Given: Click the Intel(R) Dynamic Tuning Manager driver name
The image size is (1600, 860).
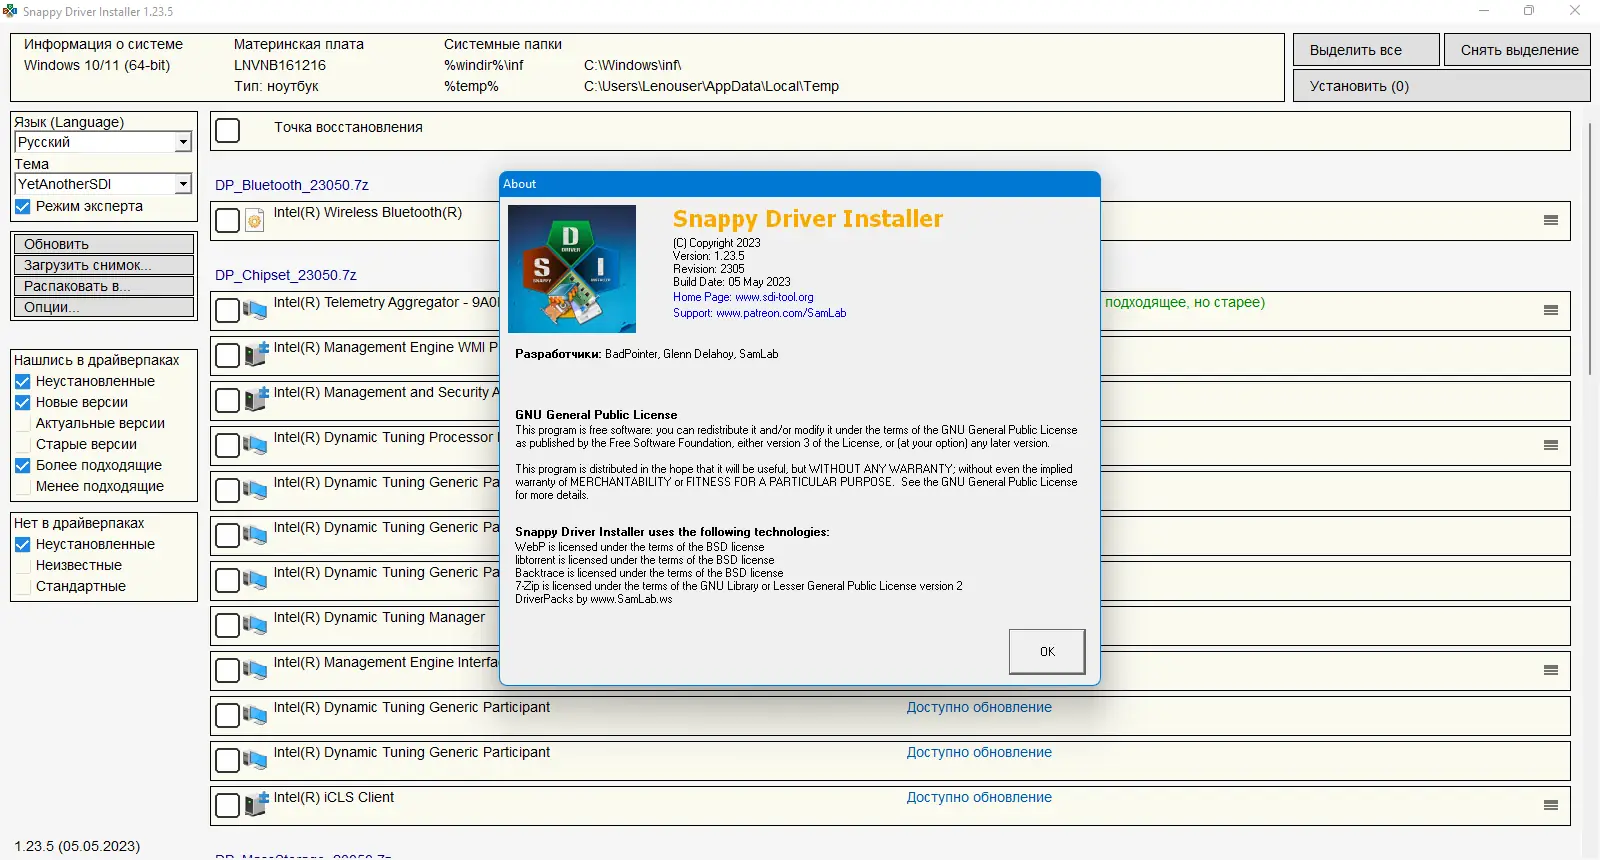Looking at the screenshot, I should pyautogui.click(x=379, y=617).
